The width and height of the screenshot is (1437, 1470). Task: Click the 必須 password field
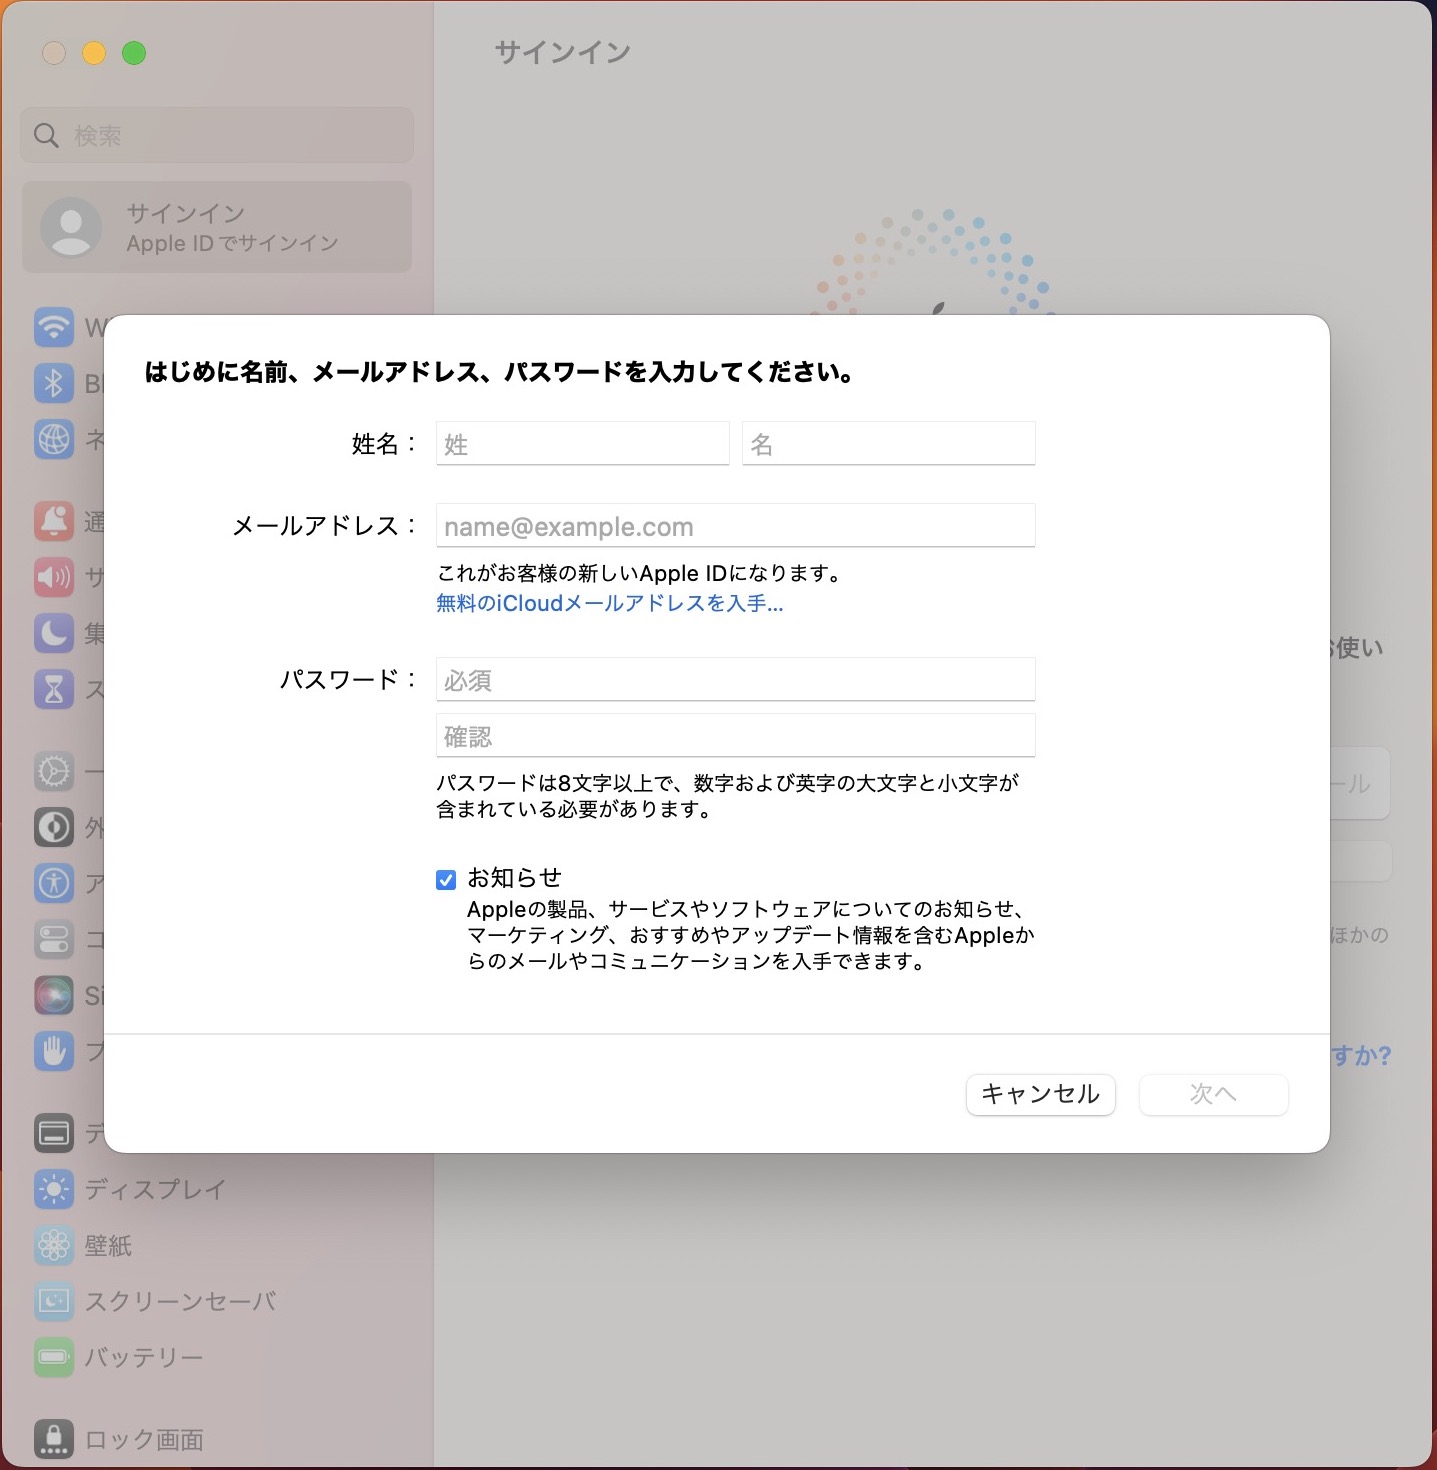[x=735, y=680]
